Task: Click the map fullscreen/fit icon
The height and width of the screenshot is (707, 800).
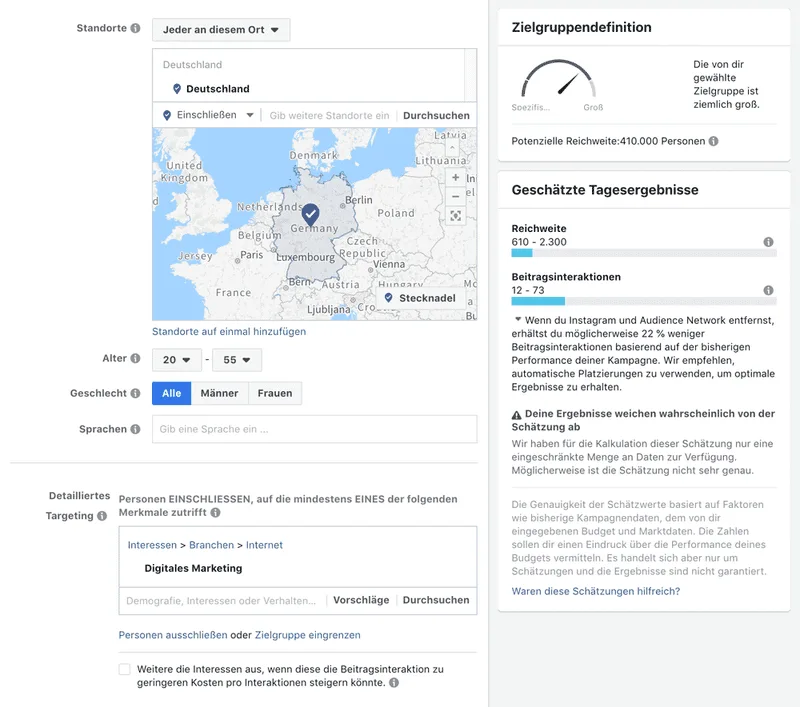Action: click(455, 216)
